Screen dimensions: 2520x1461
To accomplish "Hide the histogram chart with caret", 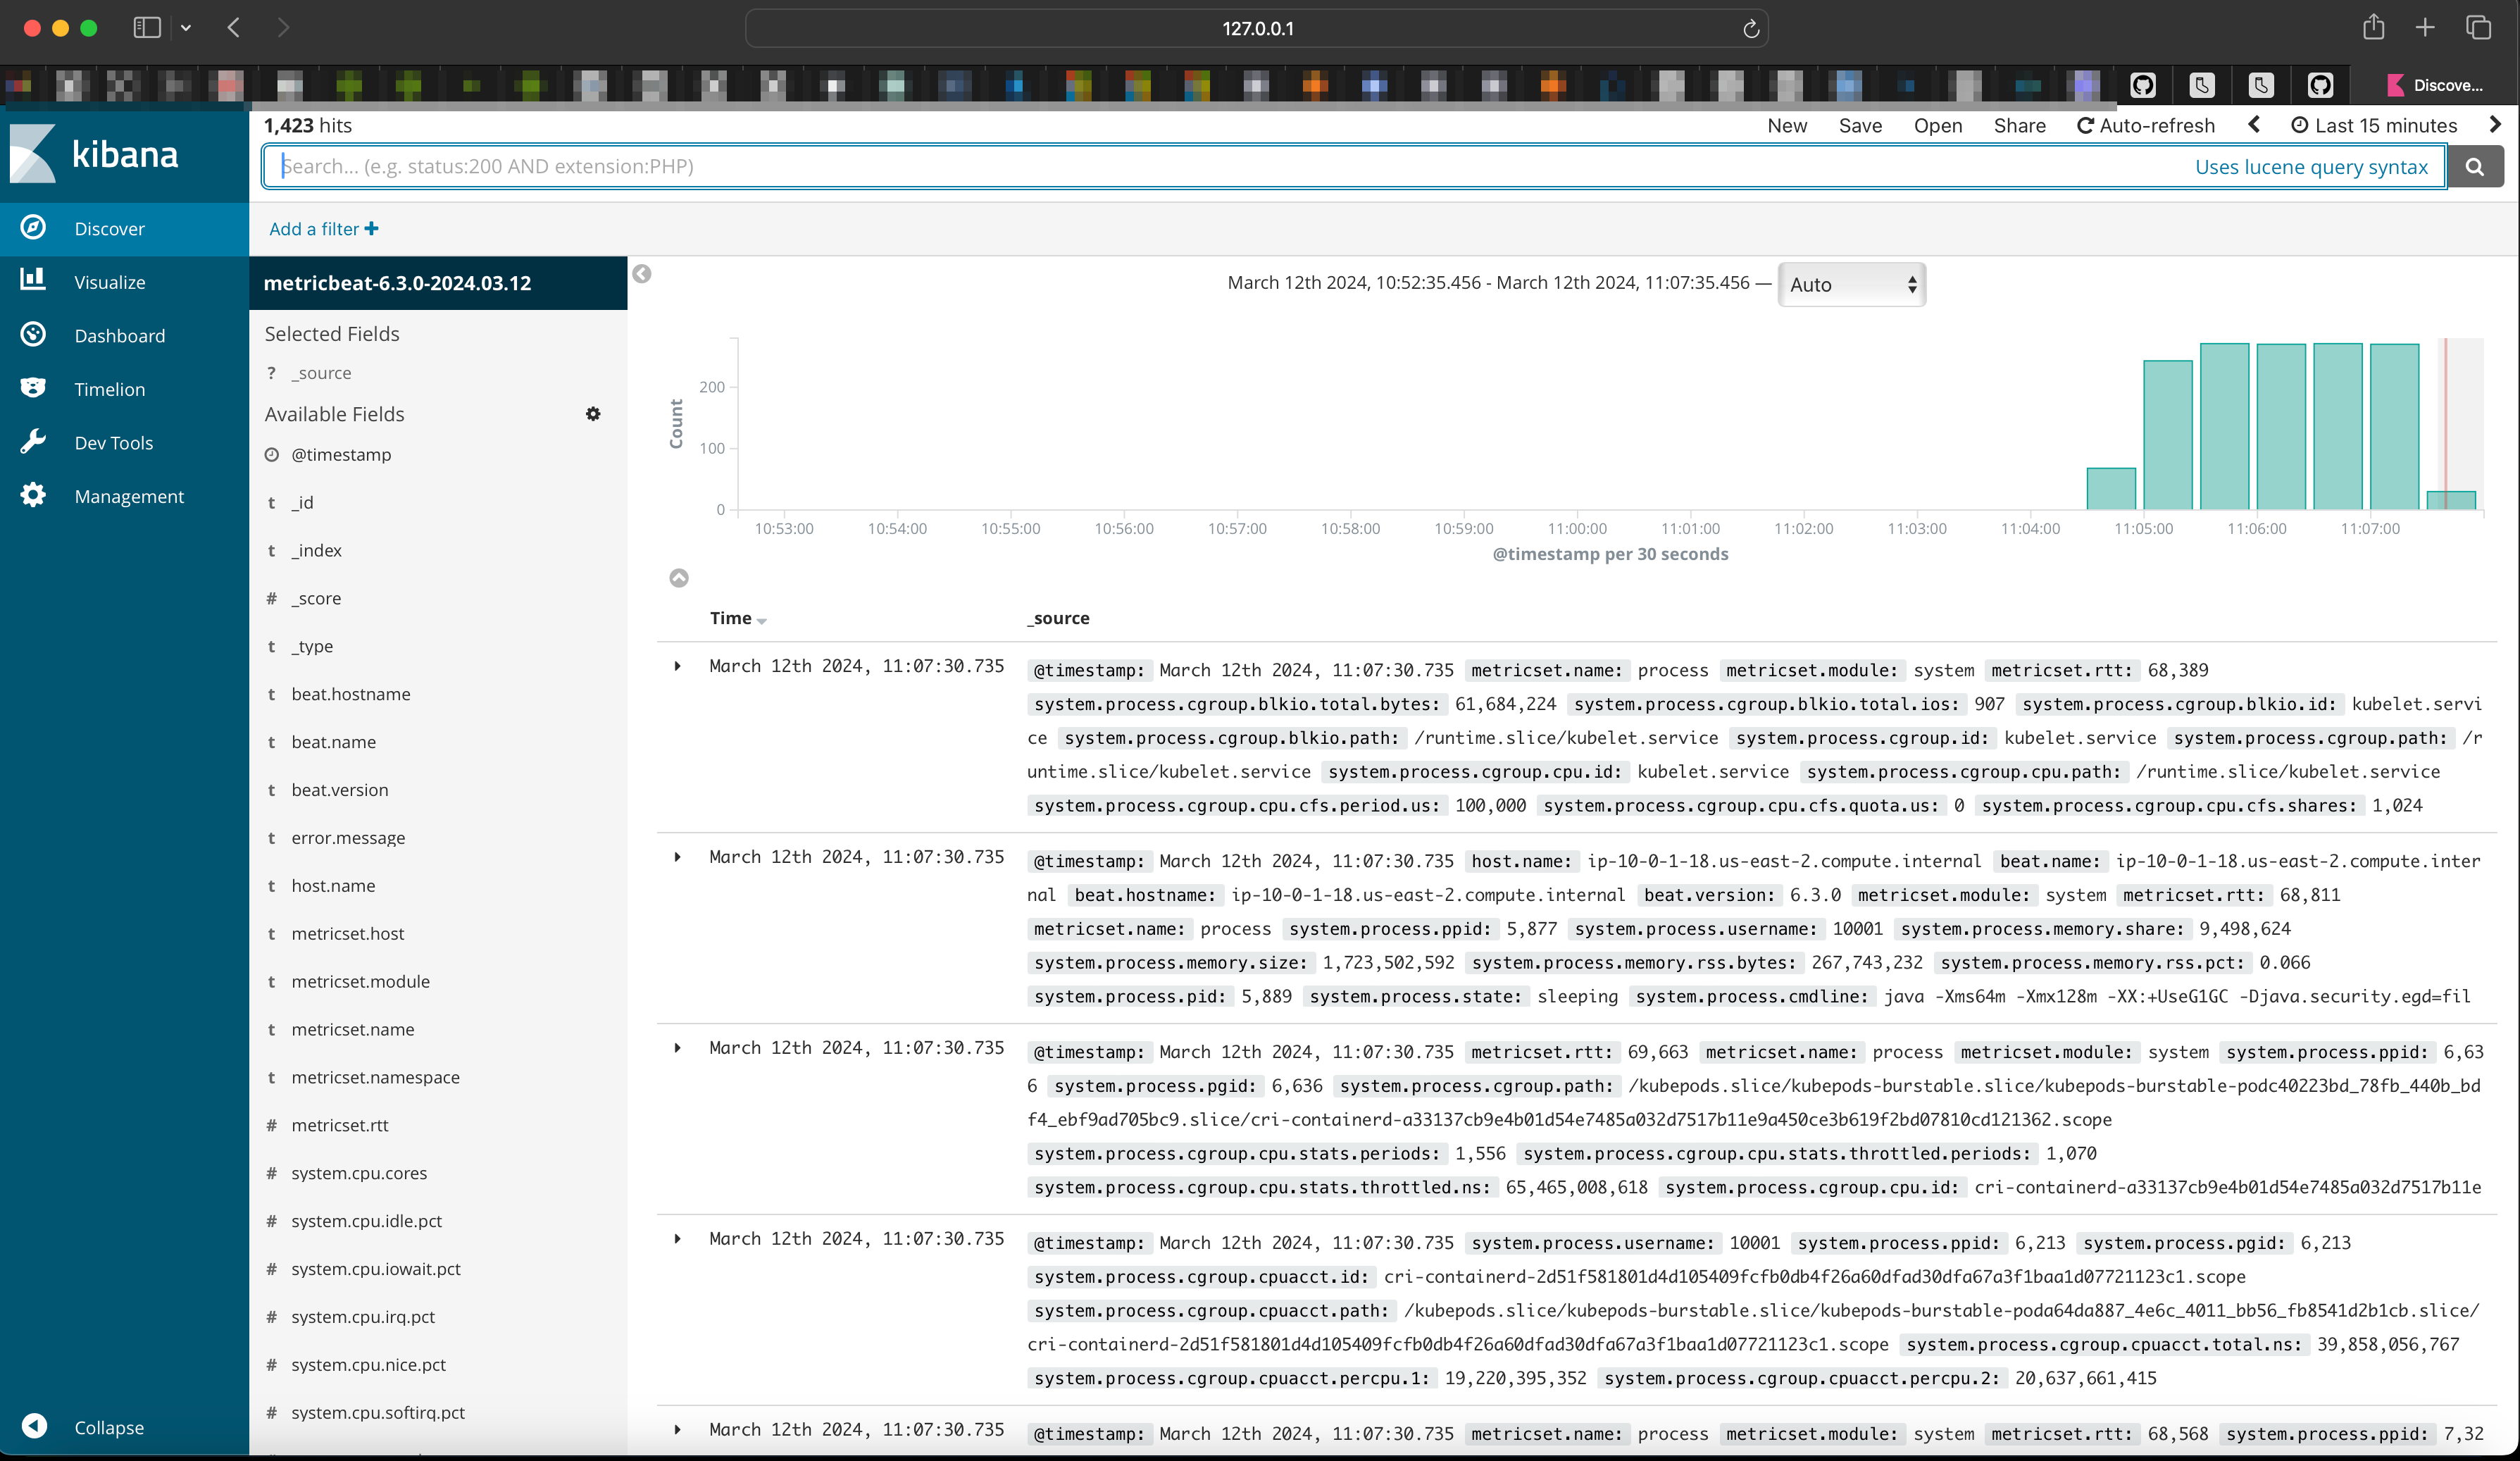I will pos(678,578).
